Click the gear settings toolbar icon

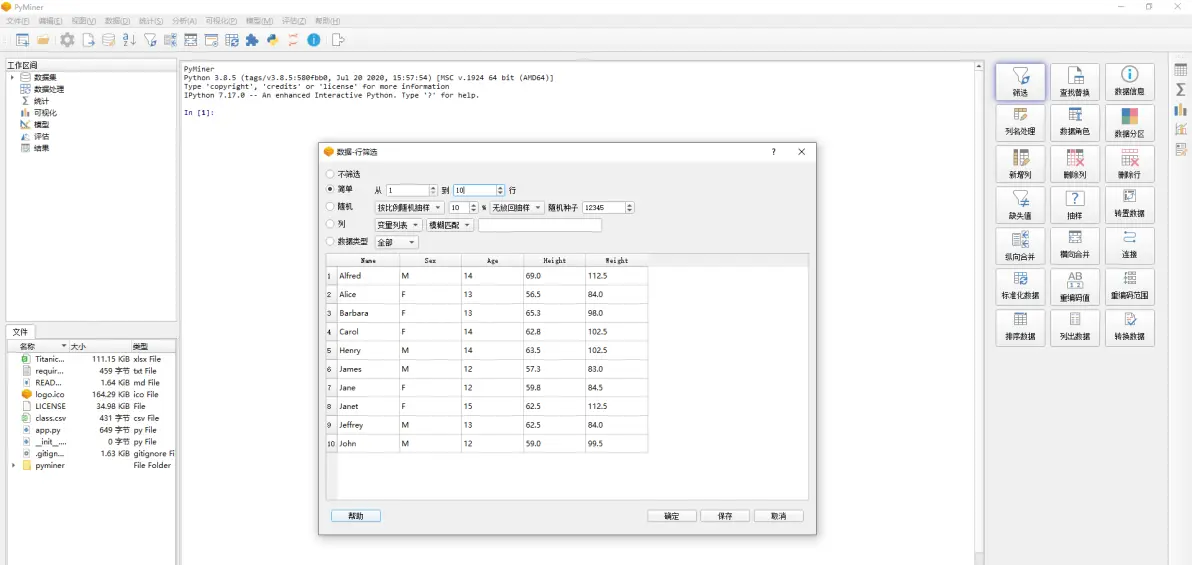click(x=68, y=40)
